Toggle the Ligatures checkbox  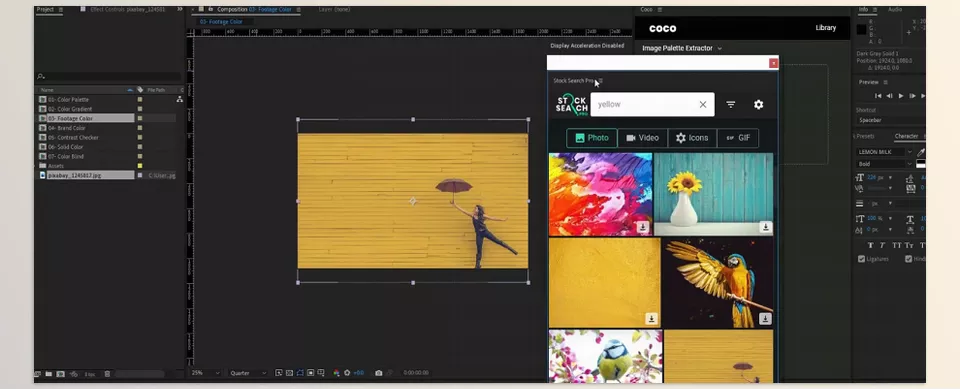point(861,259)
